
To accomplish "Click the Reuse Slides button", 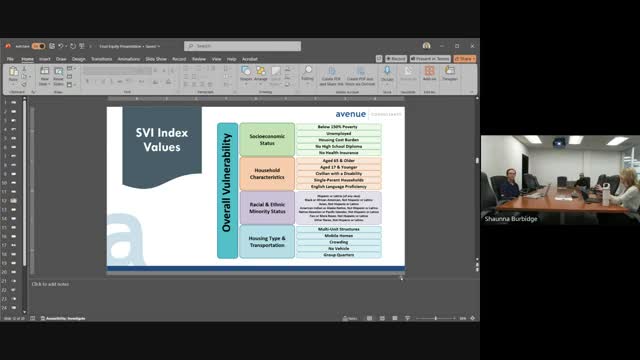I will [x=58, y=76].
